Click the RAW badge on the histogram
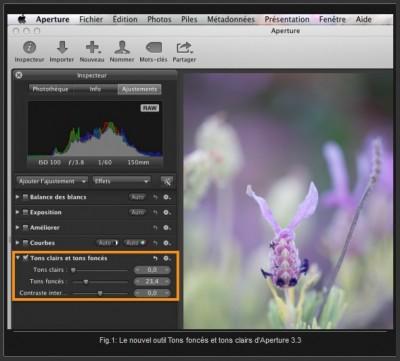Screen dimensions: 400x361 click(x=150, y=108)
